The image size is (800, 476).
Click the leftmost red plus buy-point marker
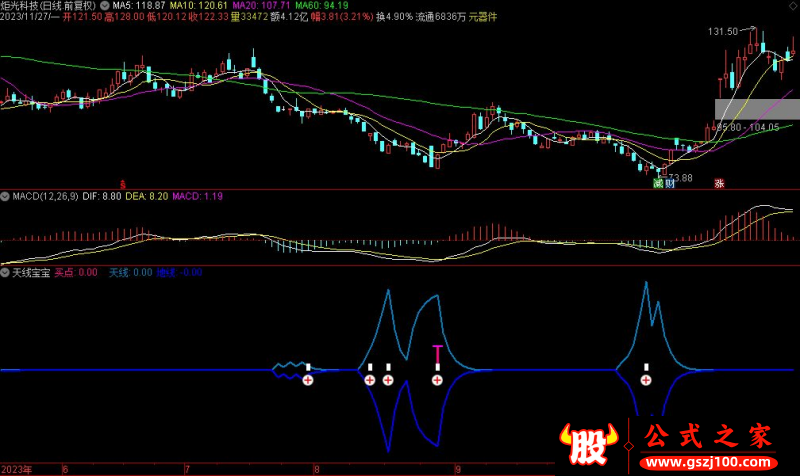click(x=308, y=380)
